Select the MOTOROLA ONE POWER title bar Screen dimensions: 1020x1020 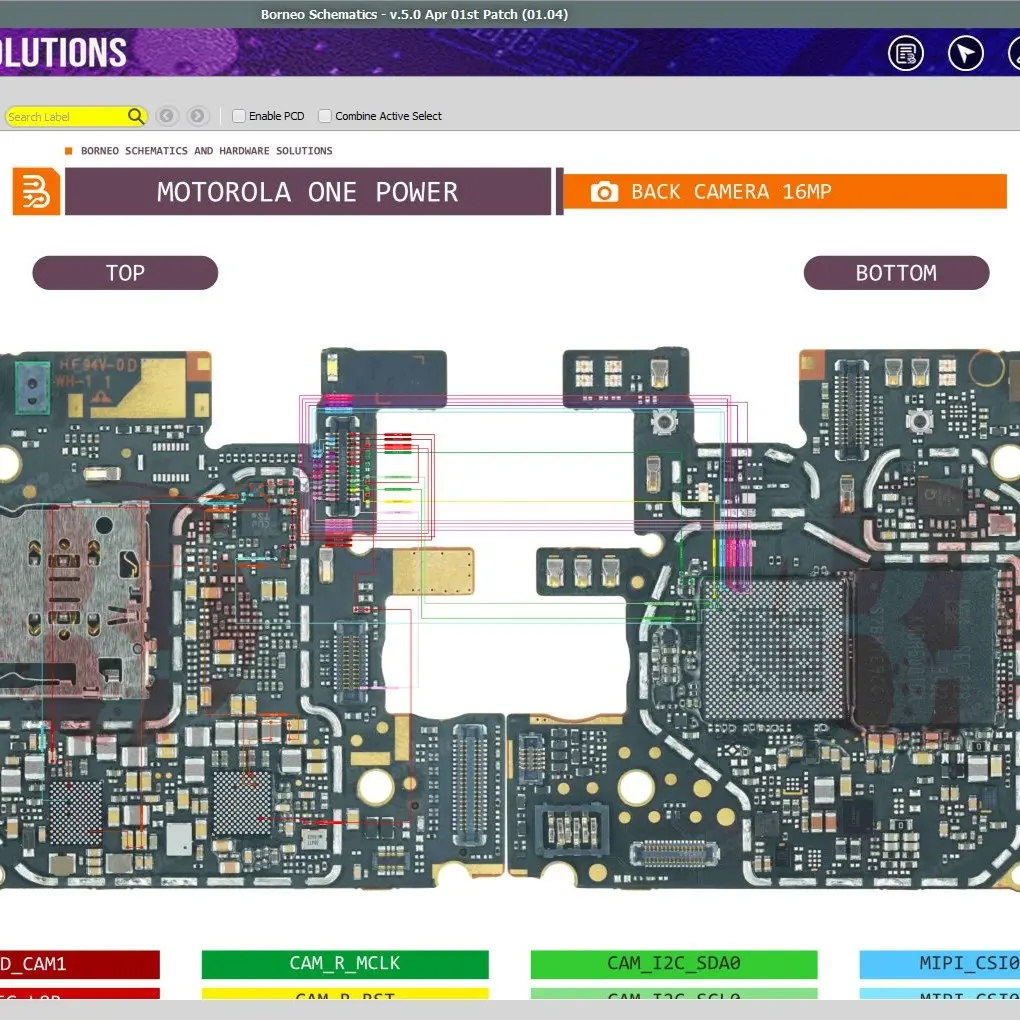[308, 192]
